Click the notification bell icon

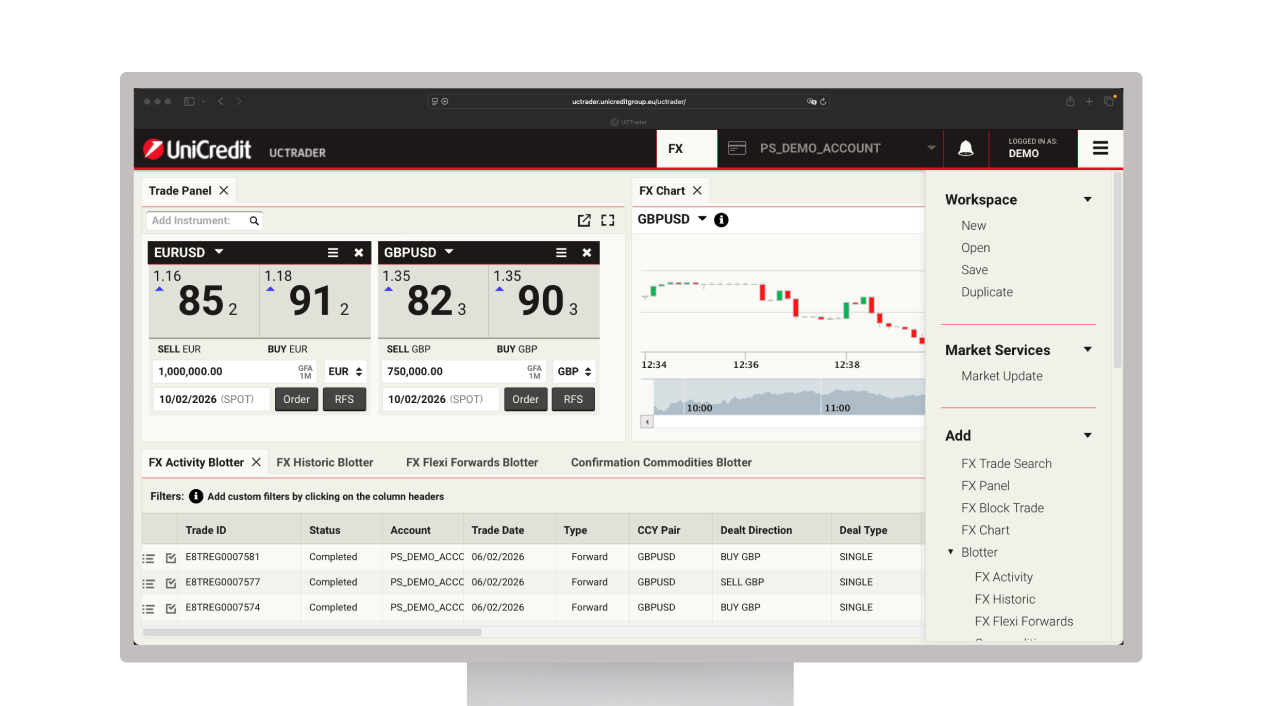point(965,148)
